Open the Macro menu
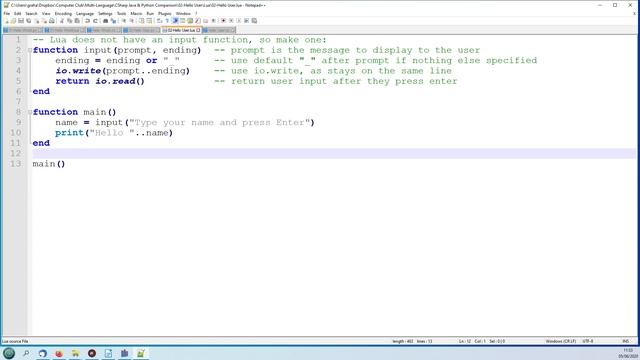This screenshot has height=360, width=640. pos(136,13)
